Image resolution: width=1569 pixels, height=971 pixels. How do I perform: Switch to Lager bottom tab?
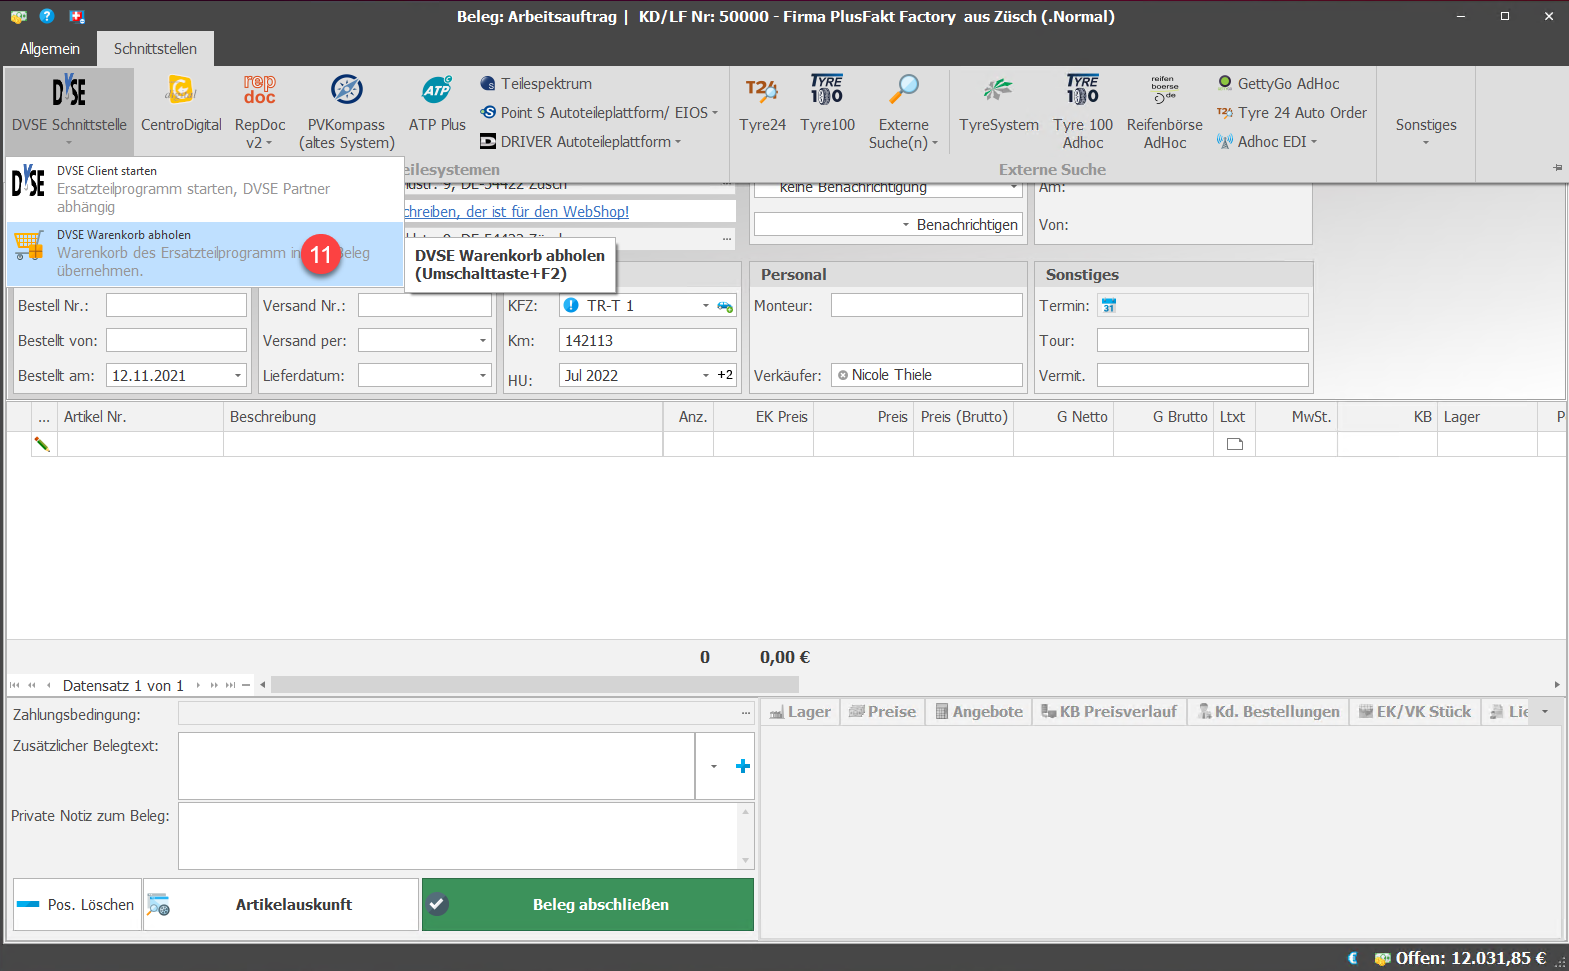point(800,712)
